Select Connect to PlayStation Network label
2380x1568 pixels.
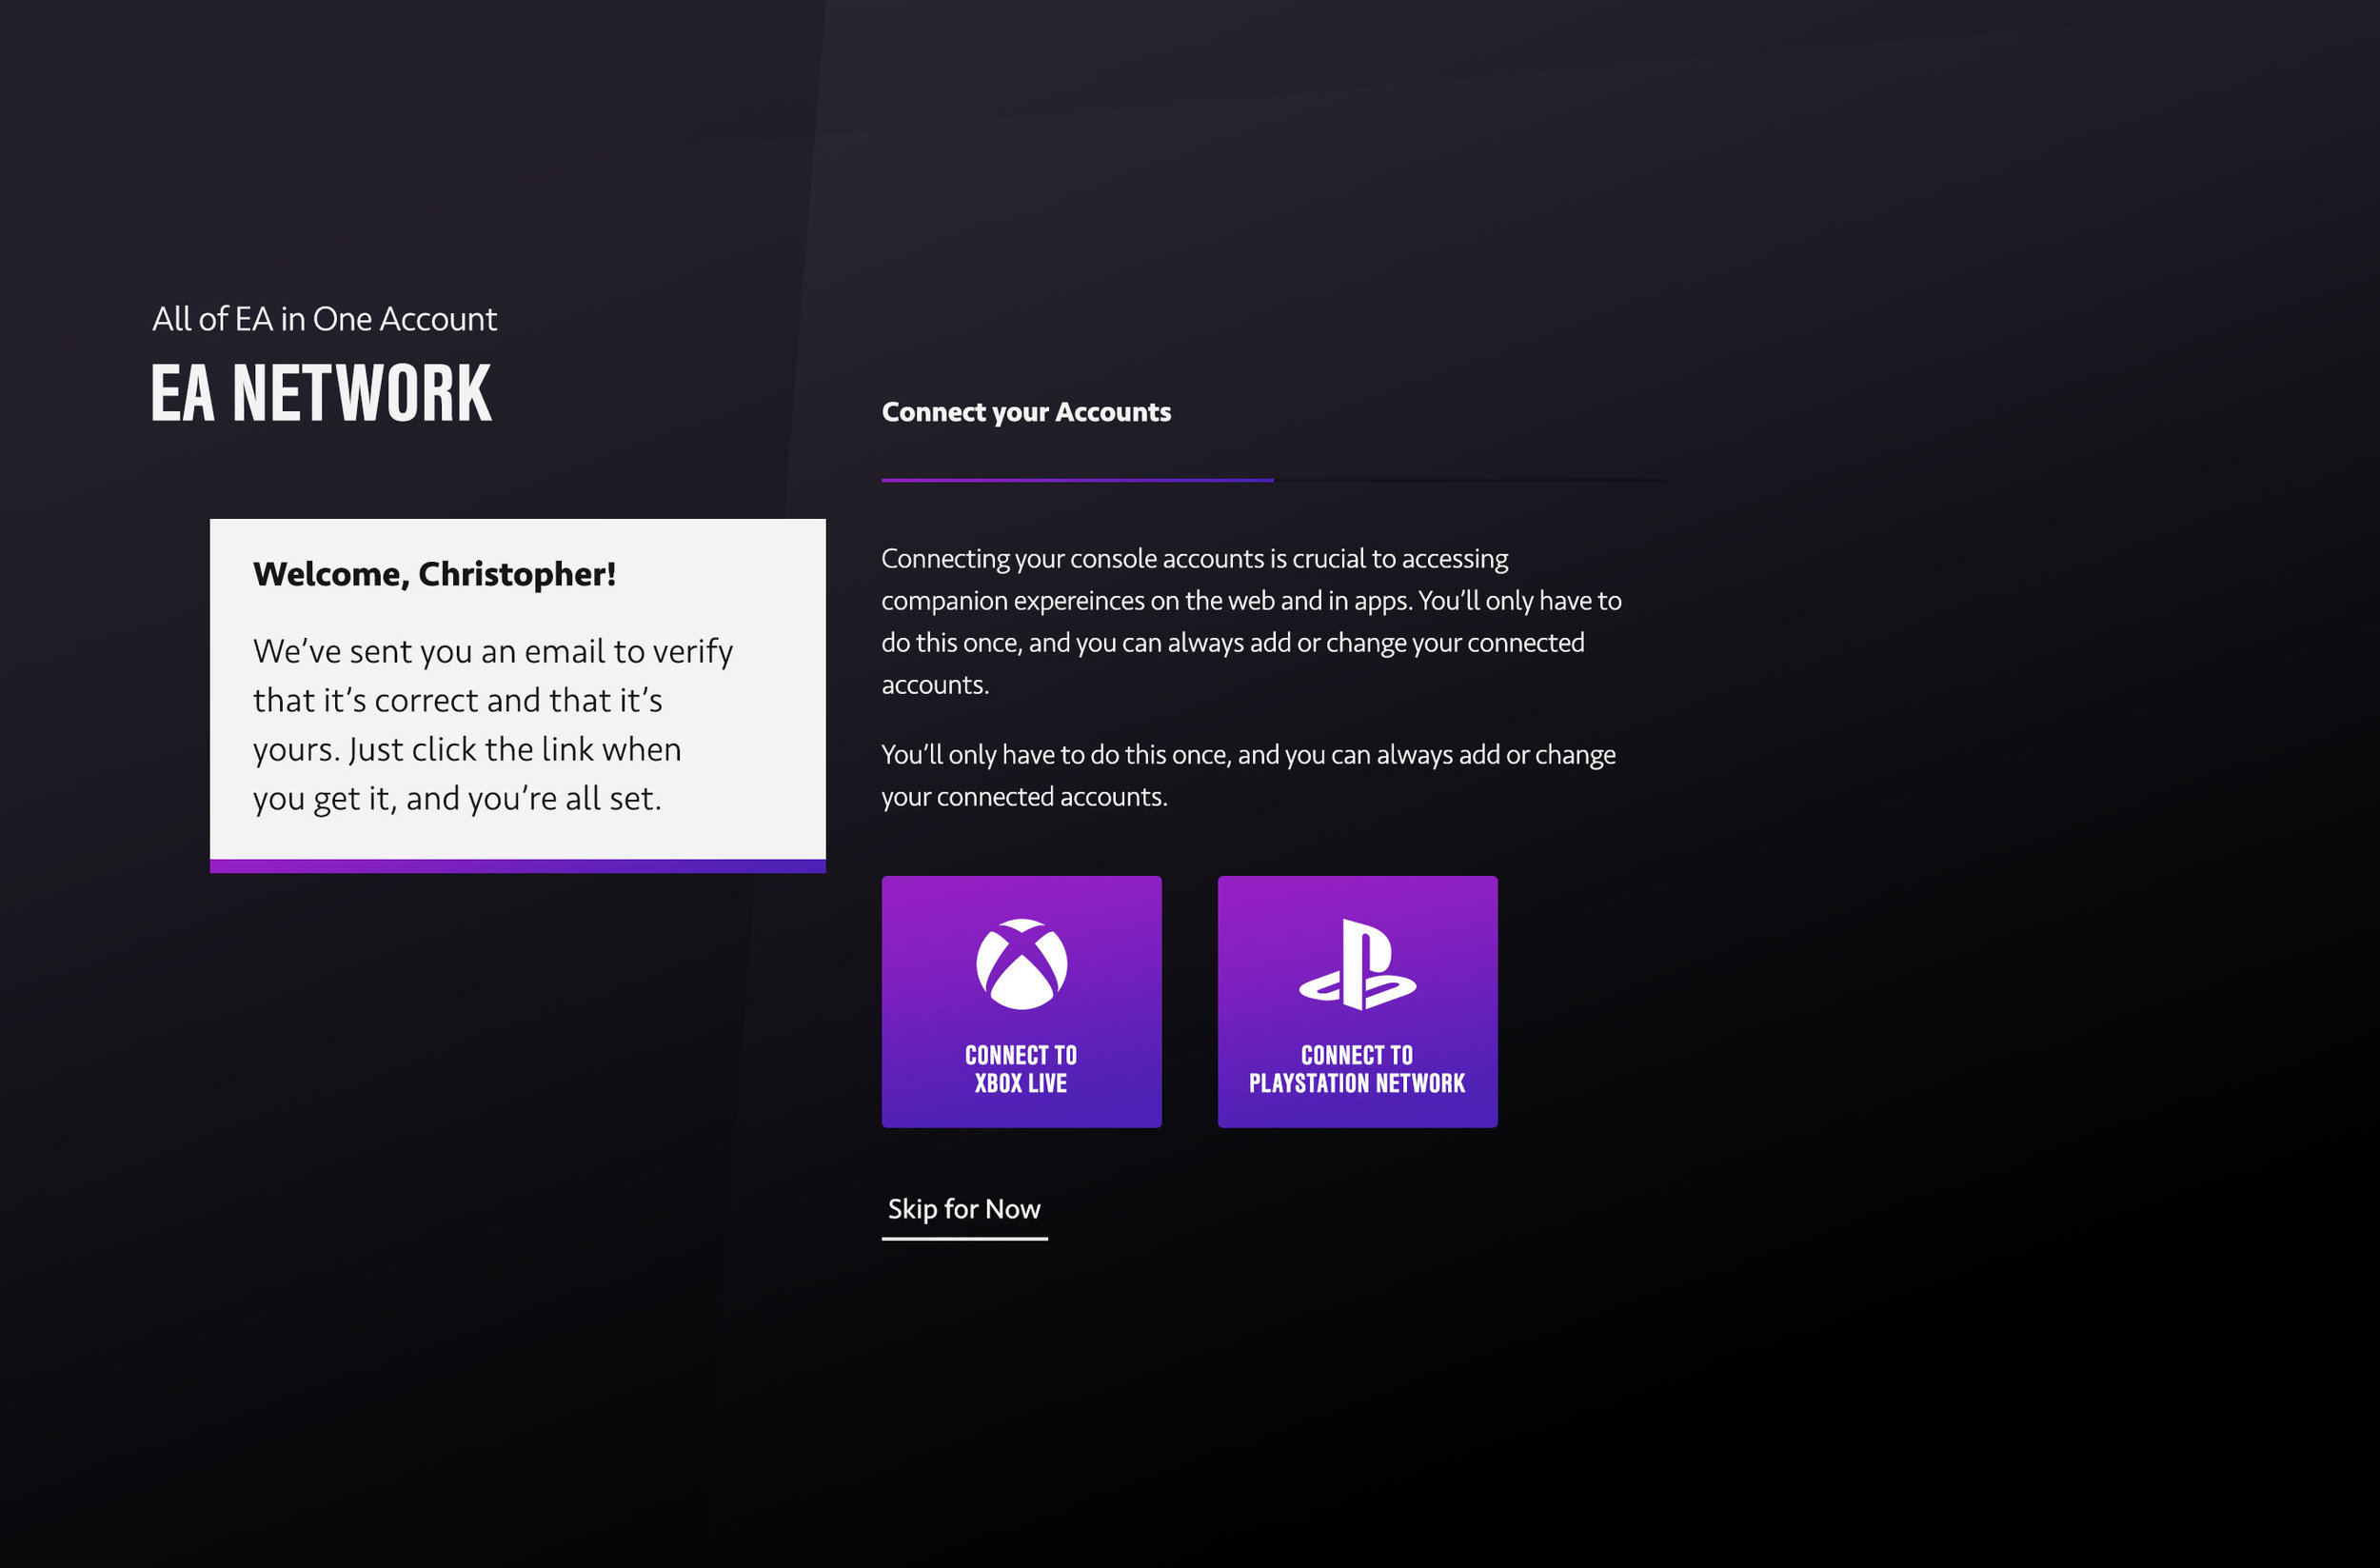point(1357,1069)
